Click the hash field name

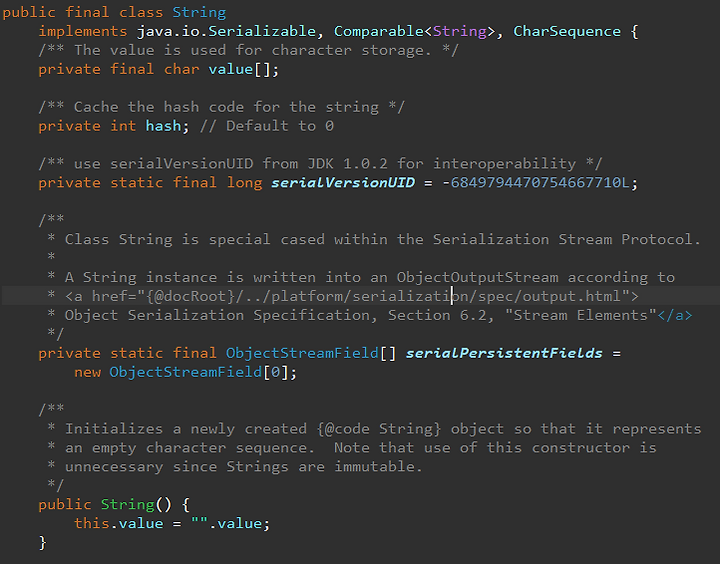[x=163, y=126]
